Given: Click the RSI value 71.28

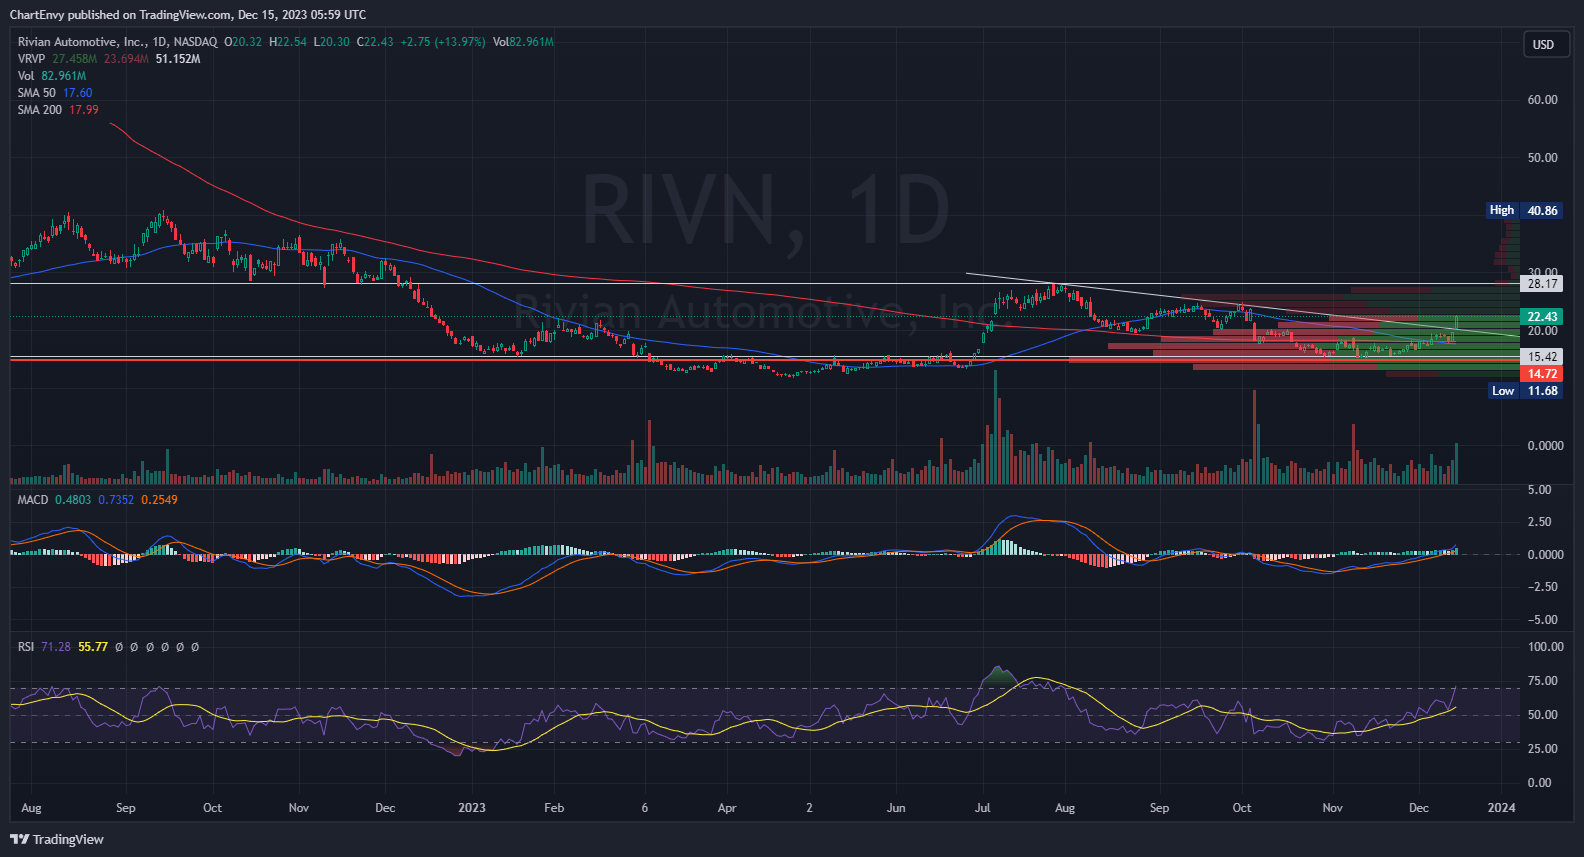Looking at the screenshot, I should [56, 647].
